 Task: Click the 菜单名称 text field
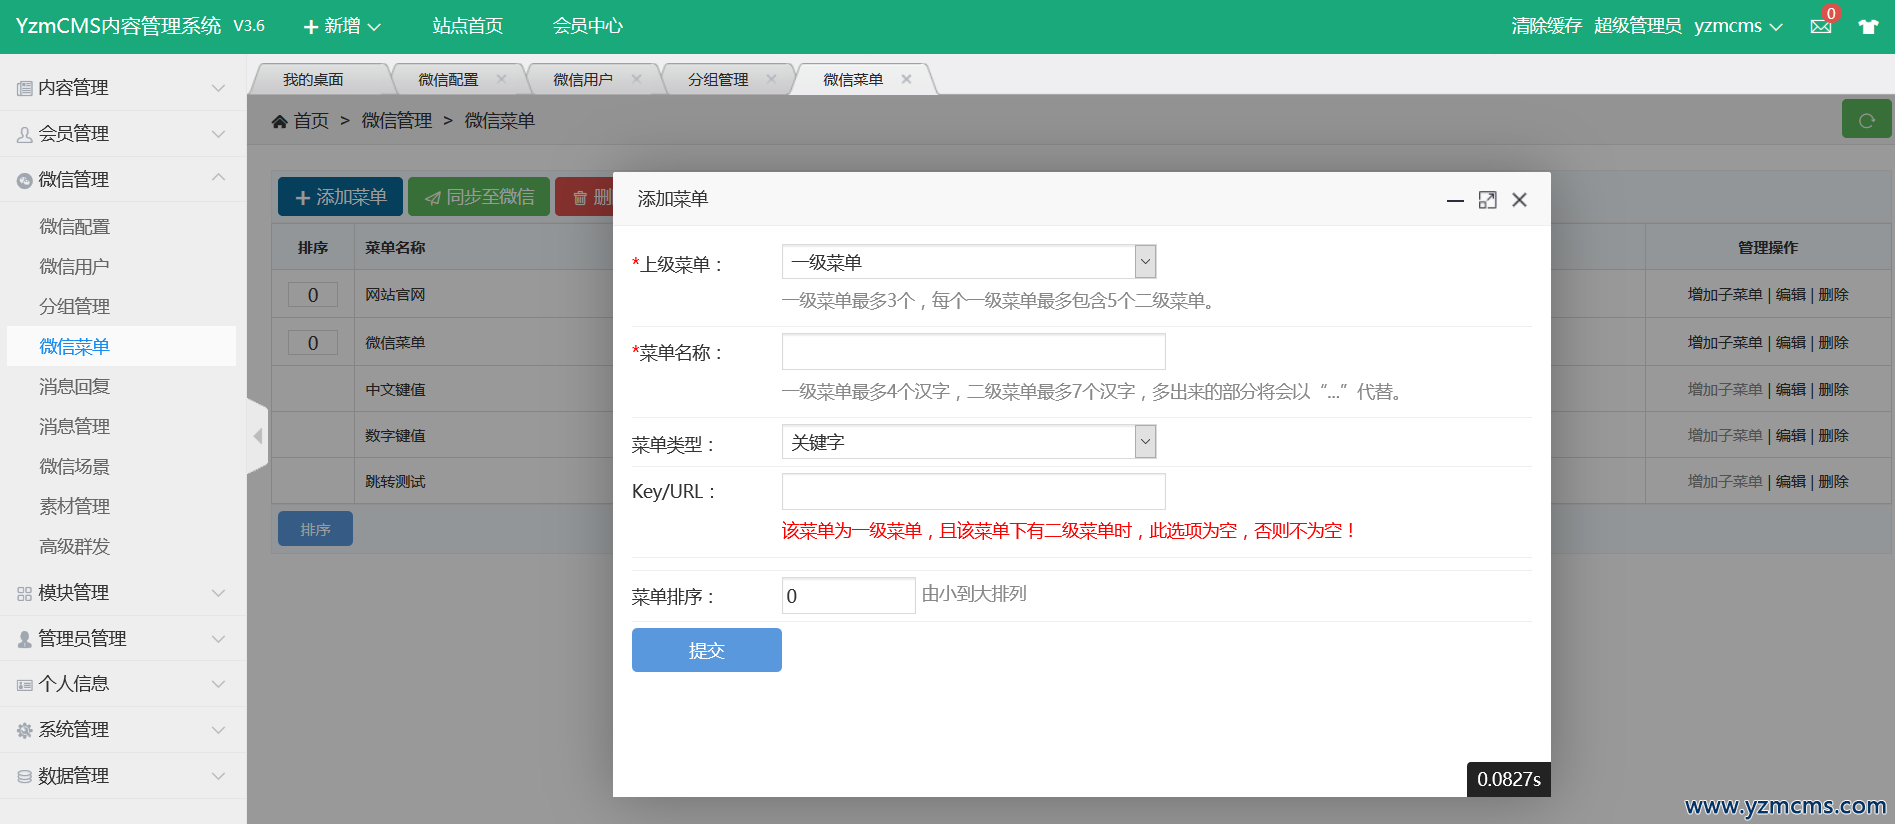pyautogui.click(x=973, y=352)
